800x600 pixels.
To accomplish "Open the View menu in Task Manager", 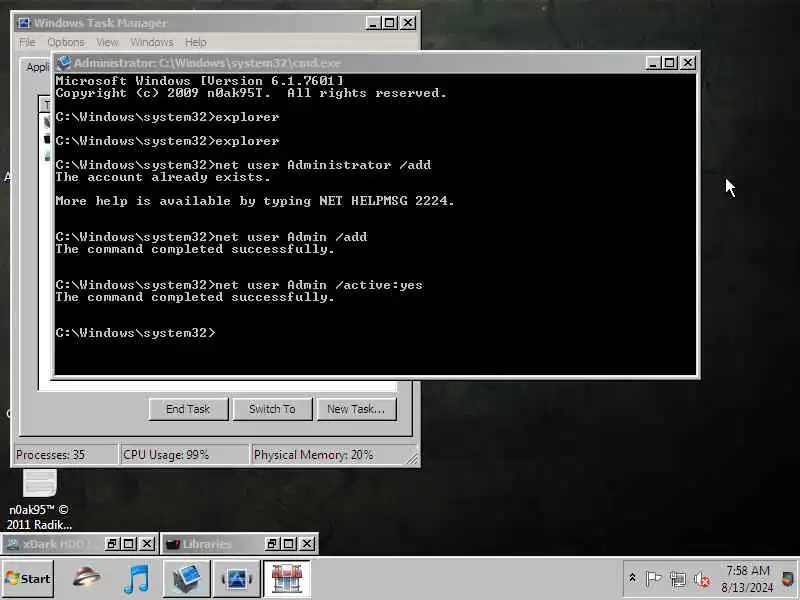I will click(x=107, y=42).
